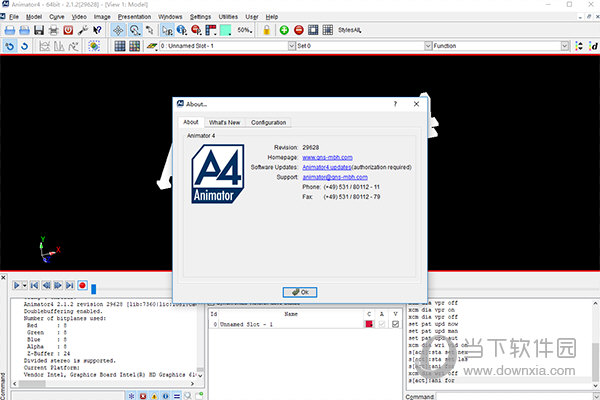Click the red record button
600x400 pixels.
point(82,286)
